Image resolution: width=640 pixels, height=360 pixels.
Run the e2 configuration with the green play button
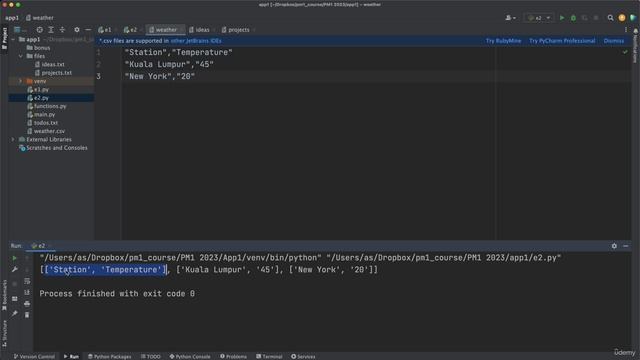tap(562, 18)
